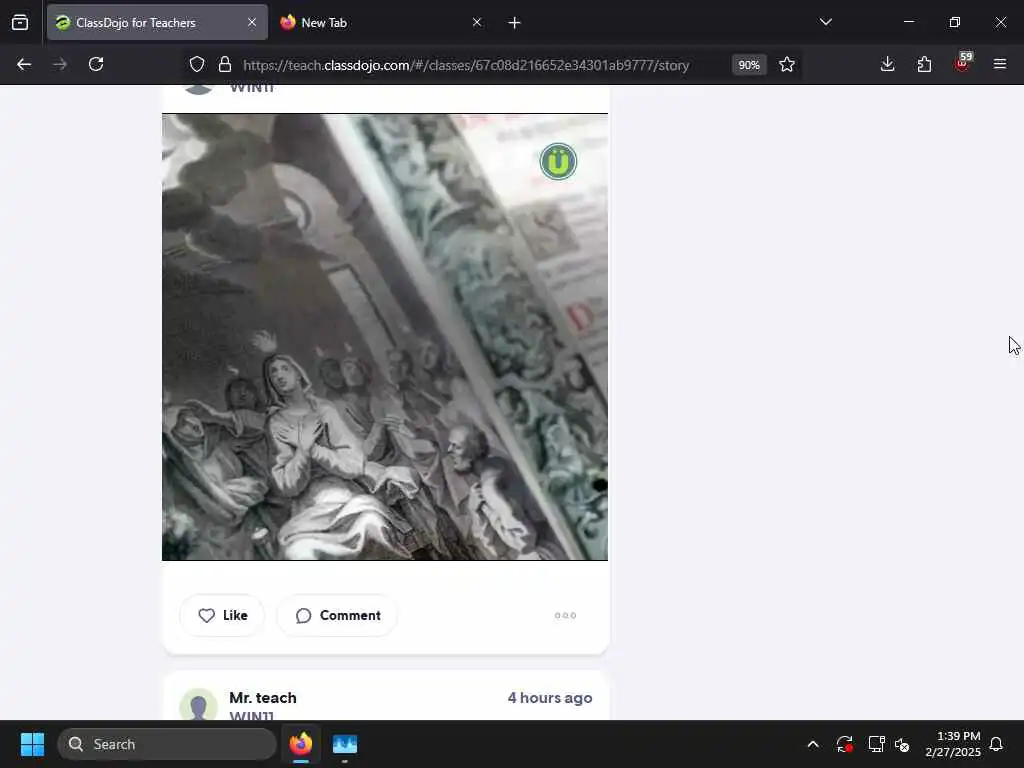Viewport: 1024px width, 768px height.
Task: Switch to ClassDojo for Teachers tab
Action: (x=157, y=22)
